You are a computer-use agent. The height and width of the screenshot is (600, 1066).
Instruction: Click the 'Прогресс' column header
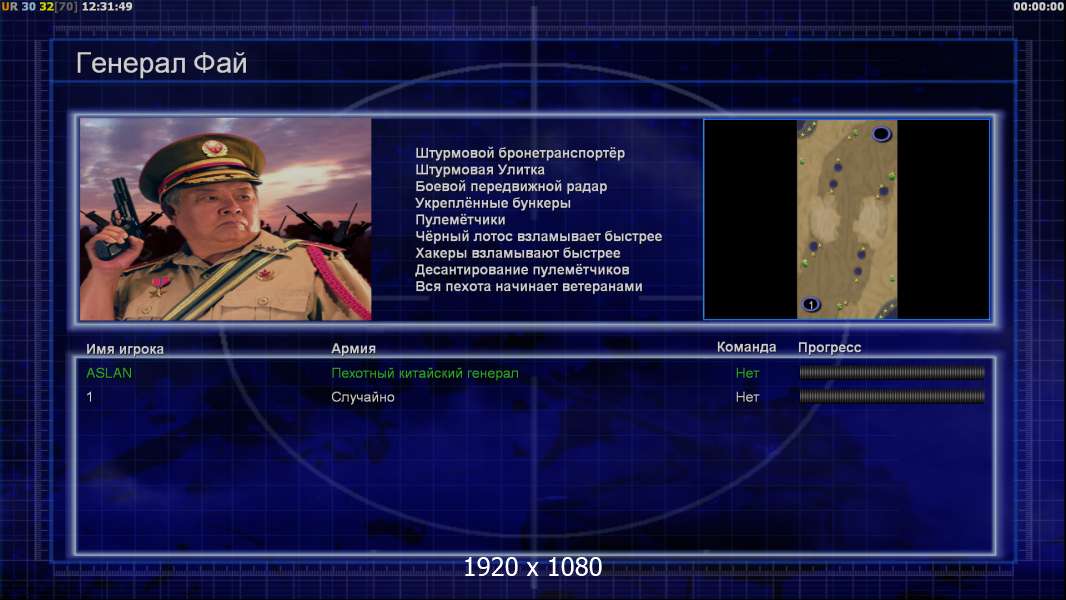pyautogui.click(x=829, y=347)
